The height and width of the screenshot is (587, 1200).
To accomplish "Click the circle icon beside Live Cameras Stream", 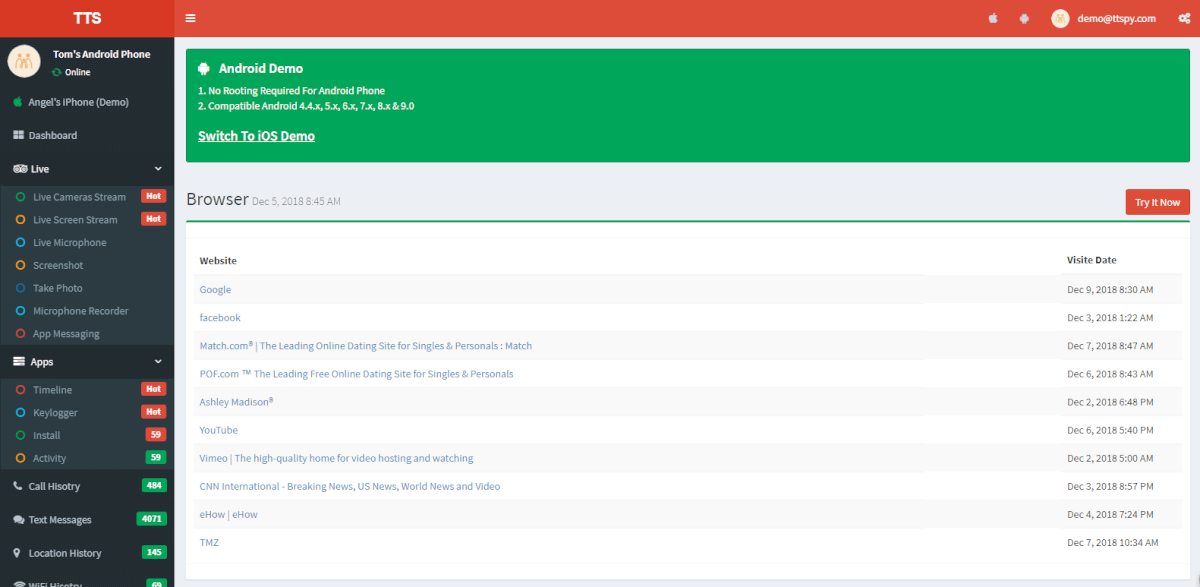I will (21, 197).
